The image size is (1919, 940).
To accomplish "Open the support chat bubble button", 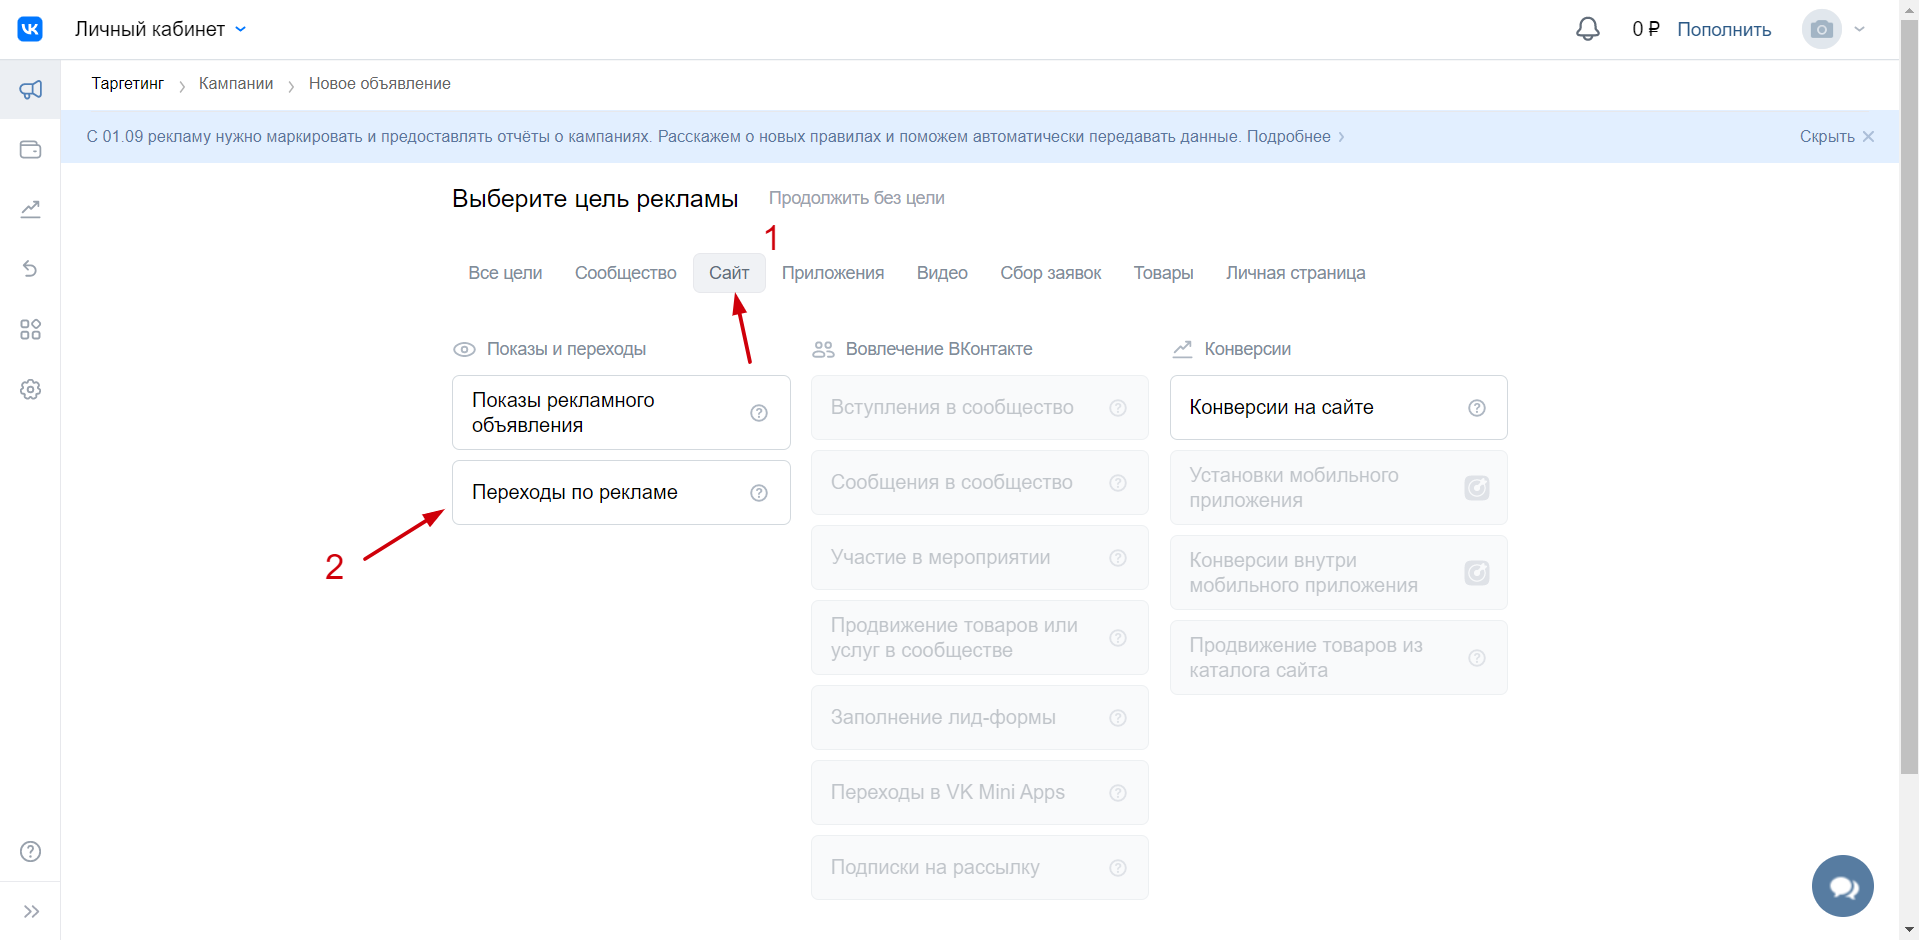I will point(1842,886).
